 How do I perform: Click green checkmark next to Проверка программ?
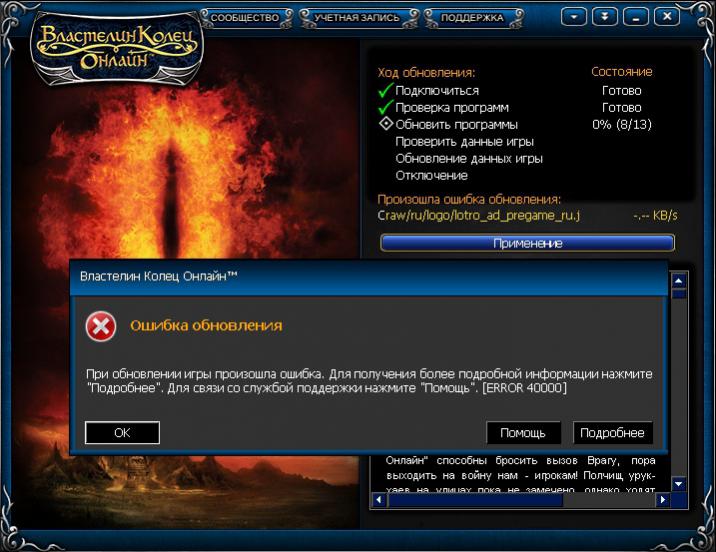[384, 108]
